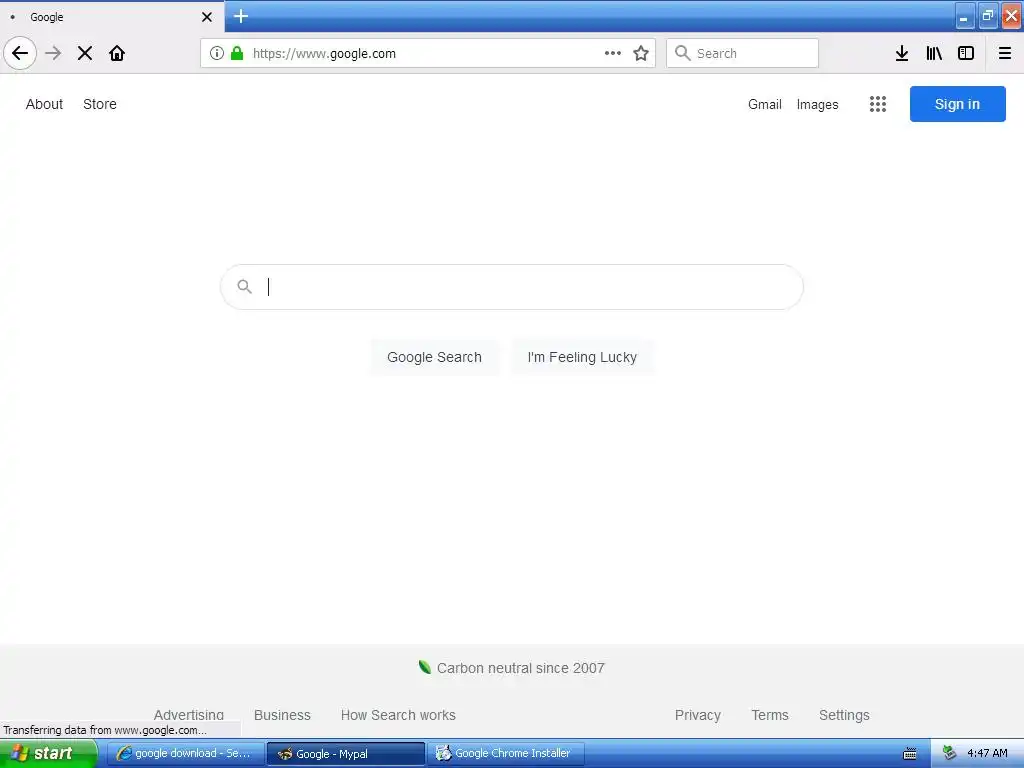Click the forward arrow navigation button

point(53,53)
